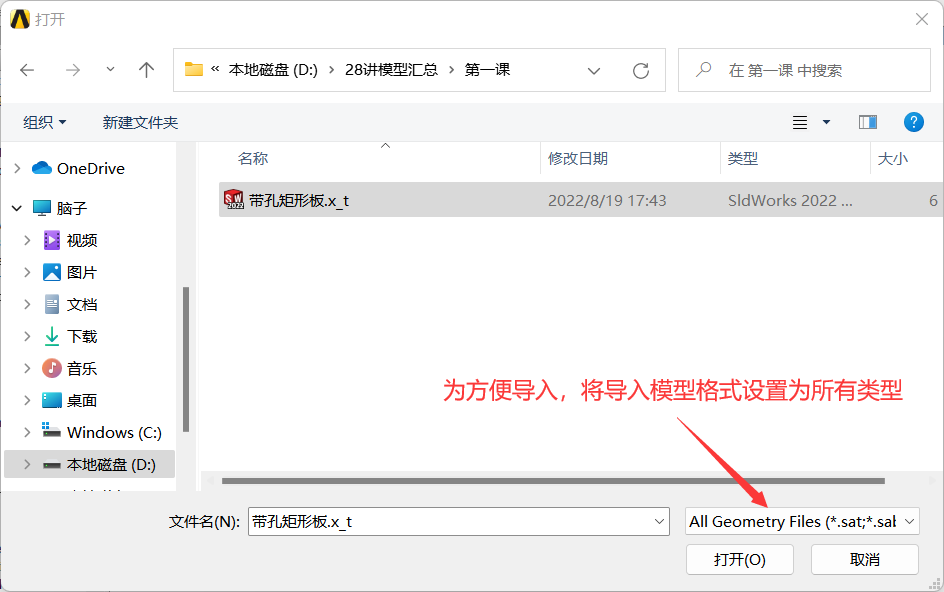Click the forward navigation arrow
944x592 pixels.
pos(72,69)
